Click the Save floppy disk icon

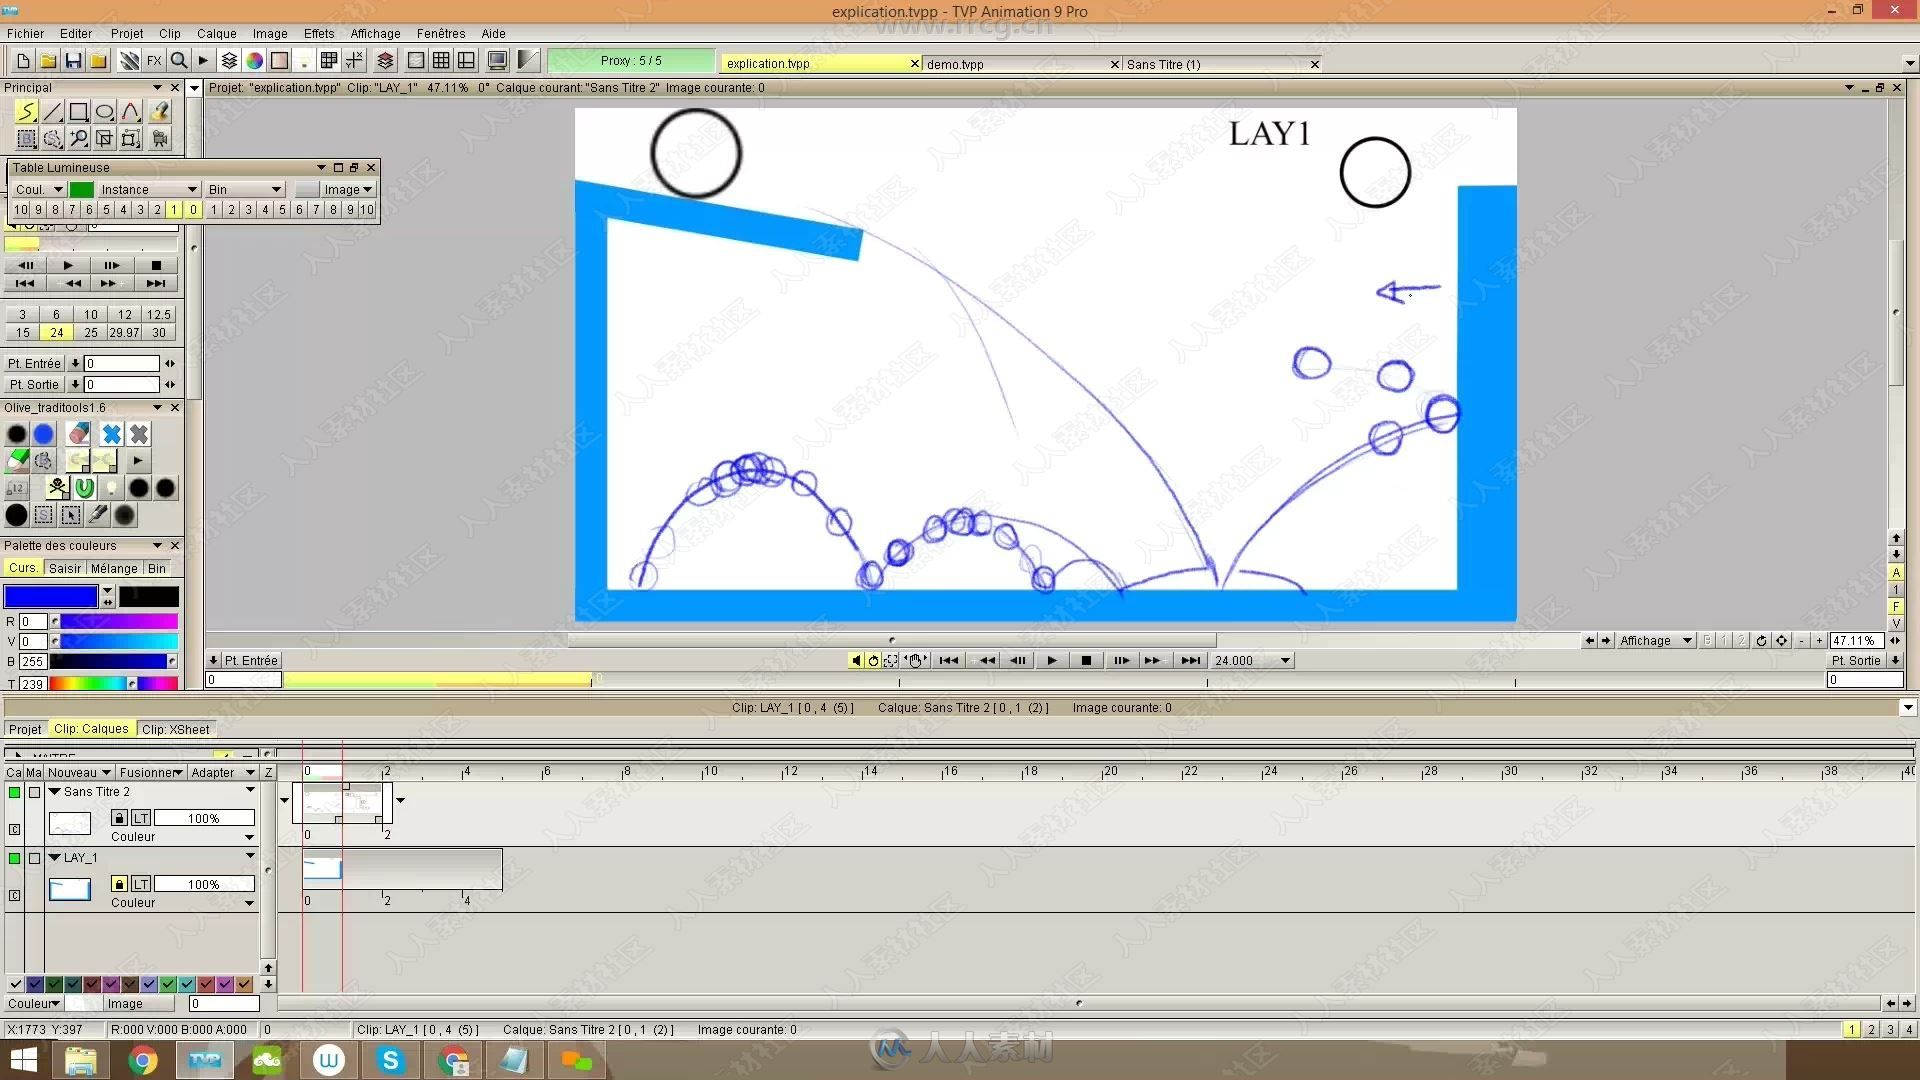pos(73,61)
